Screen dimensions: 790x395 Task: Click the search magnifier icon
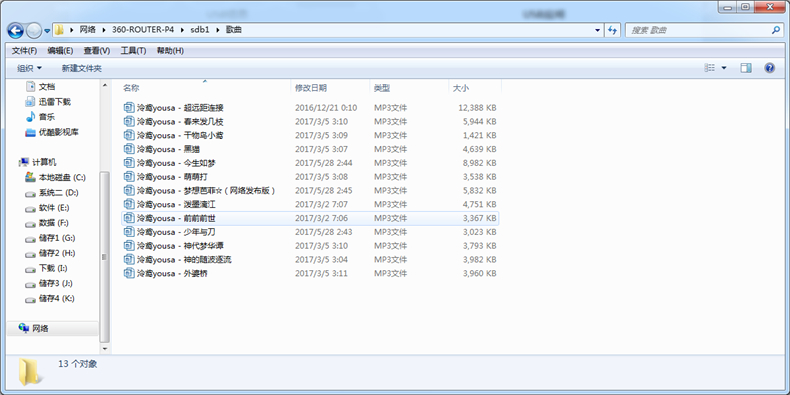click(775, 30)
